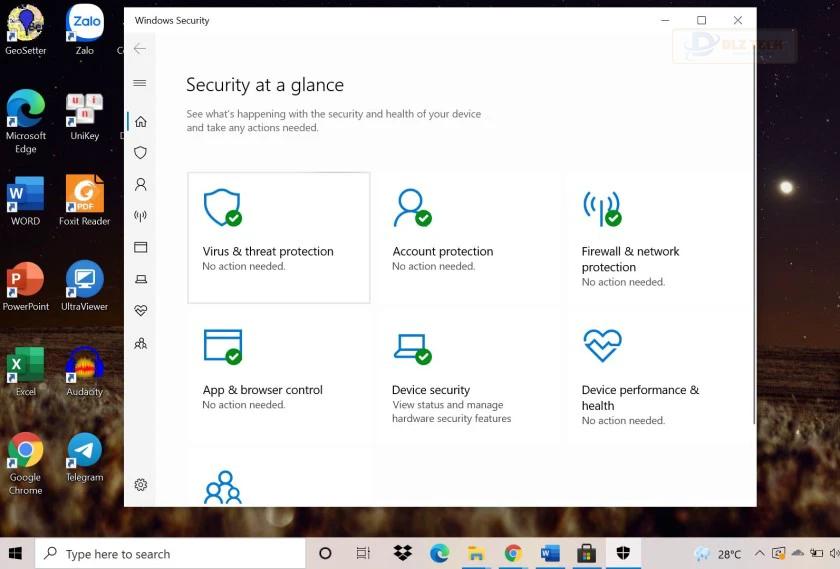Expand the hamburger navigation menu
The width and height of the screenshot is (840, 569).
(140, 83)
